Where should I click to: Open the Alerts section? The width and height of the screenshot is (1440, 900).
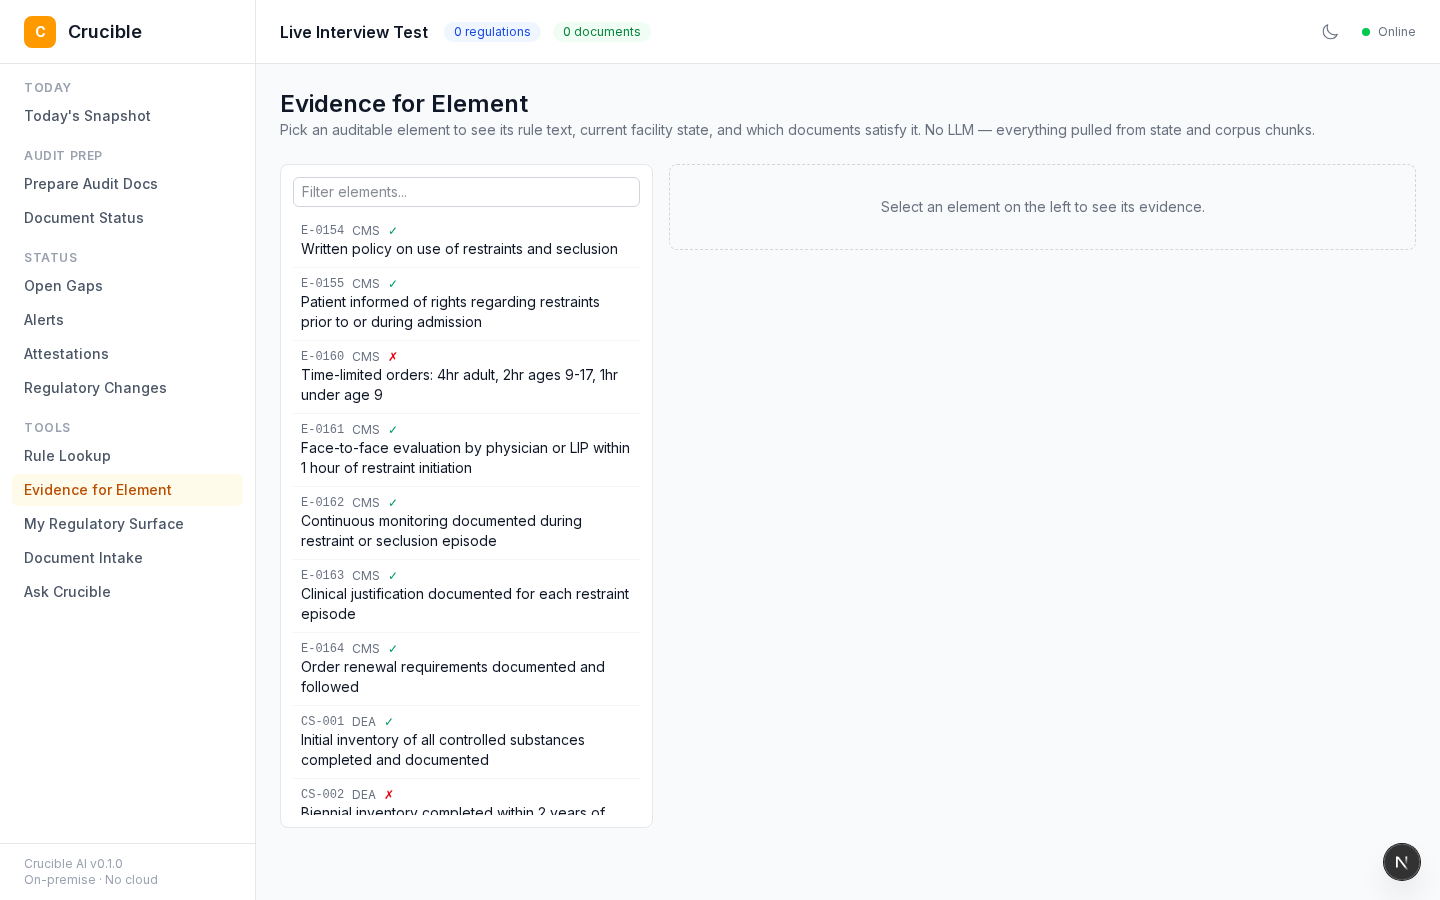click(x=44, y=320)
